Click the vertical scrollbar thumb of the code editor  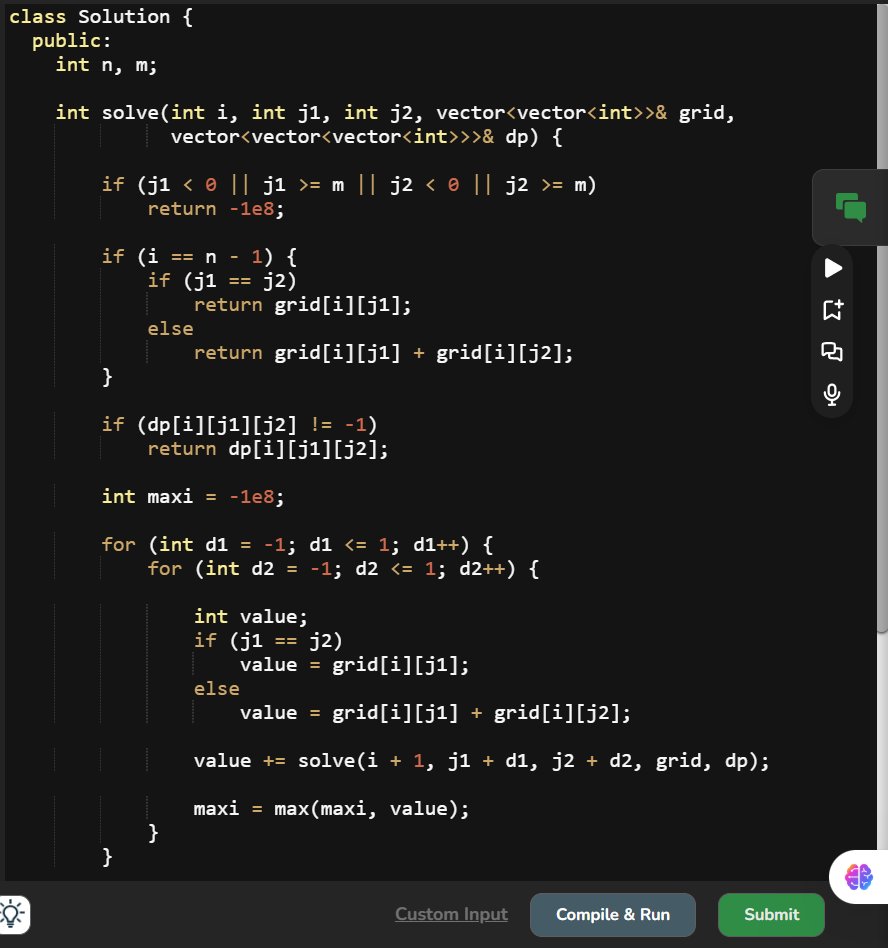882,317
